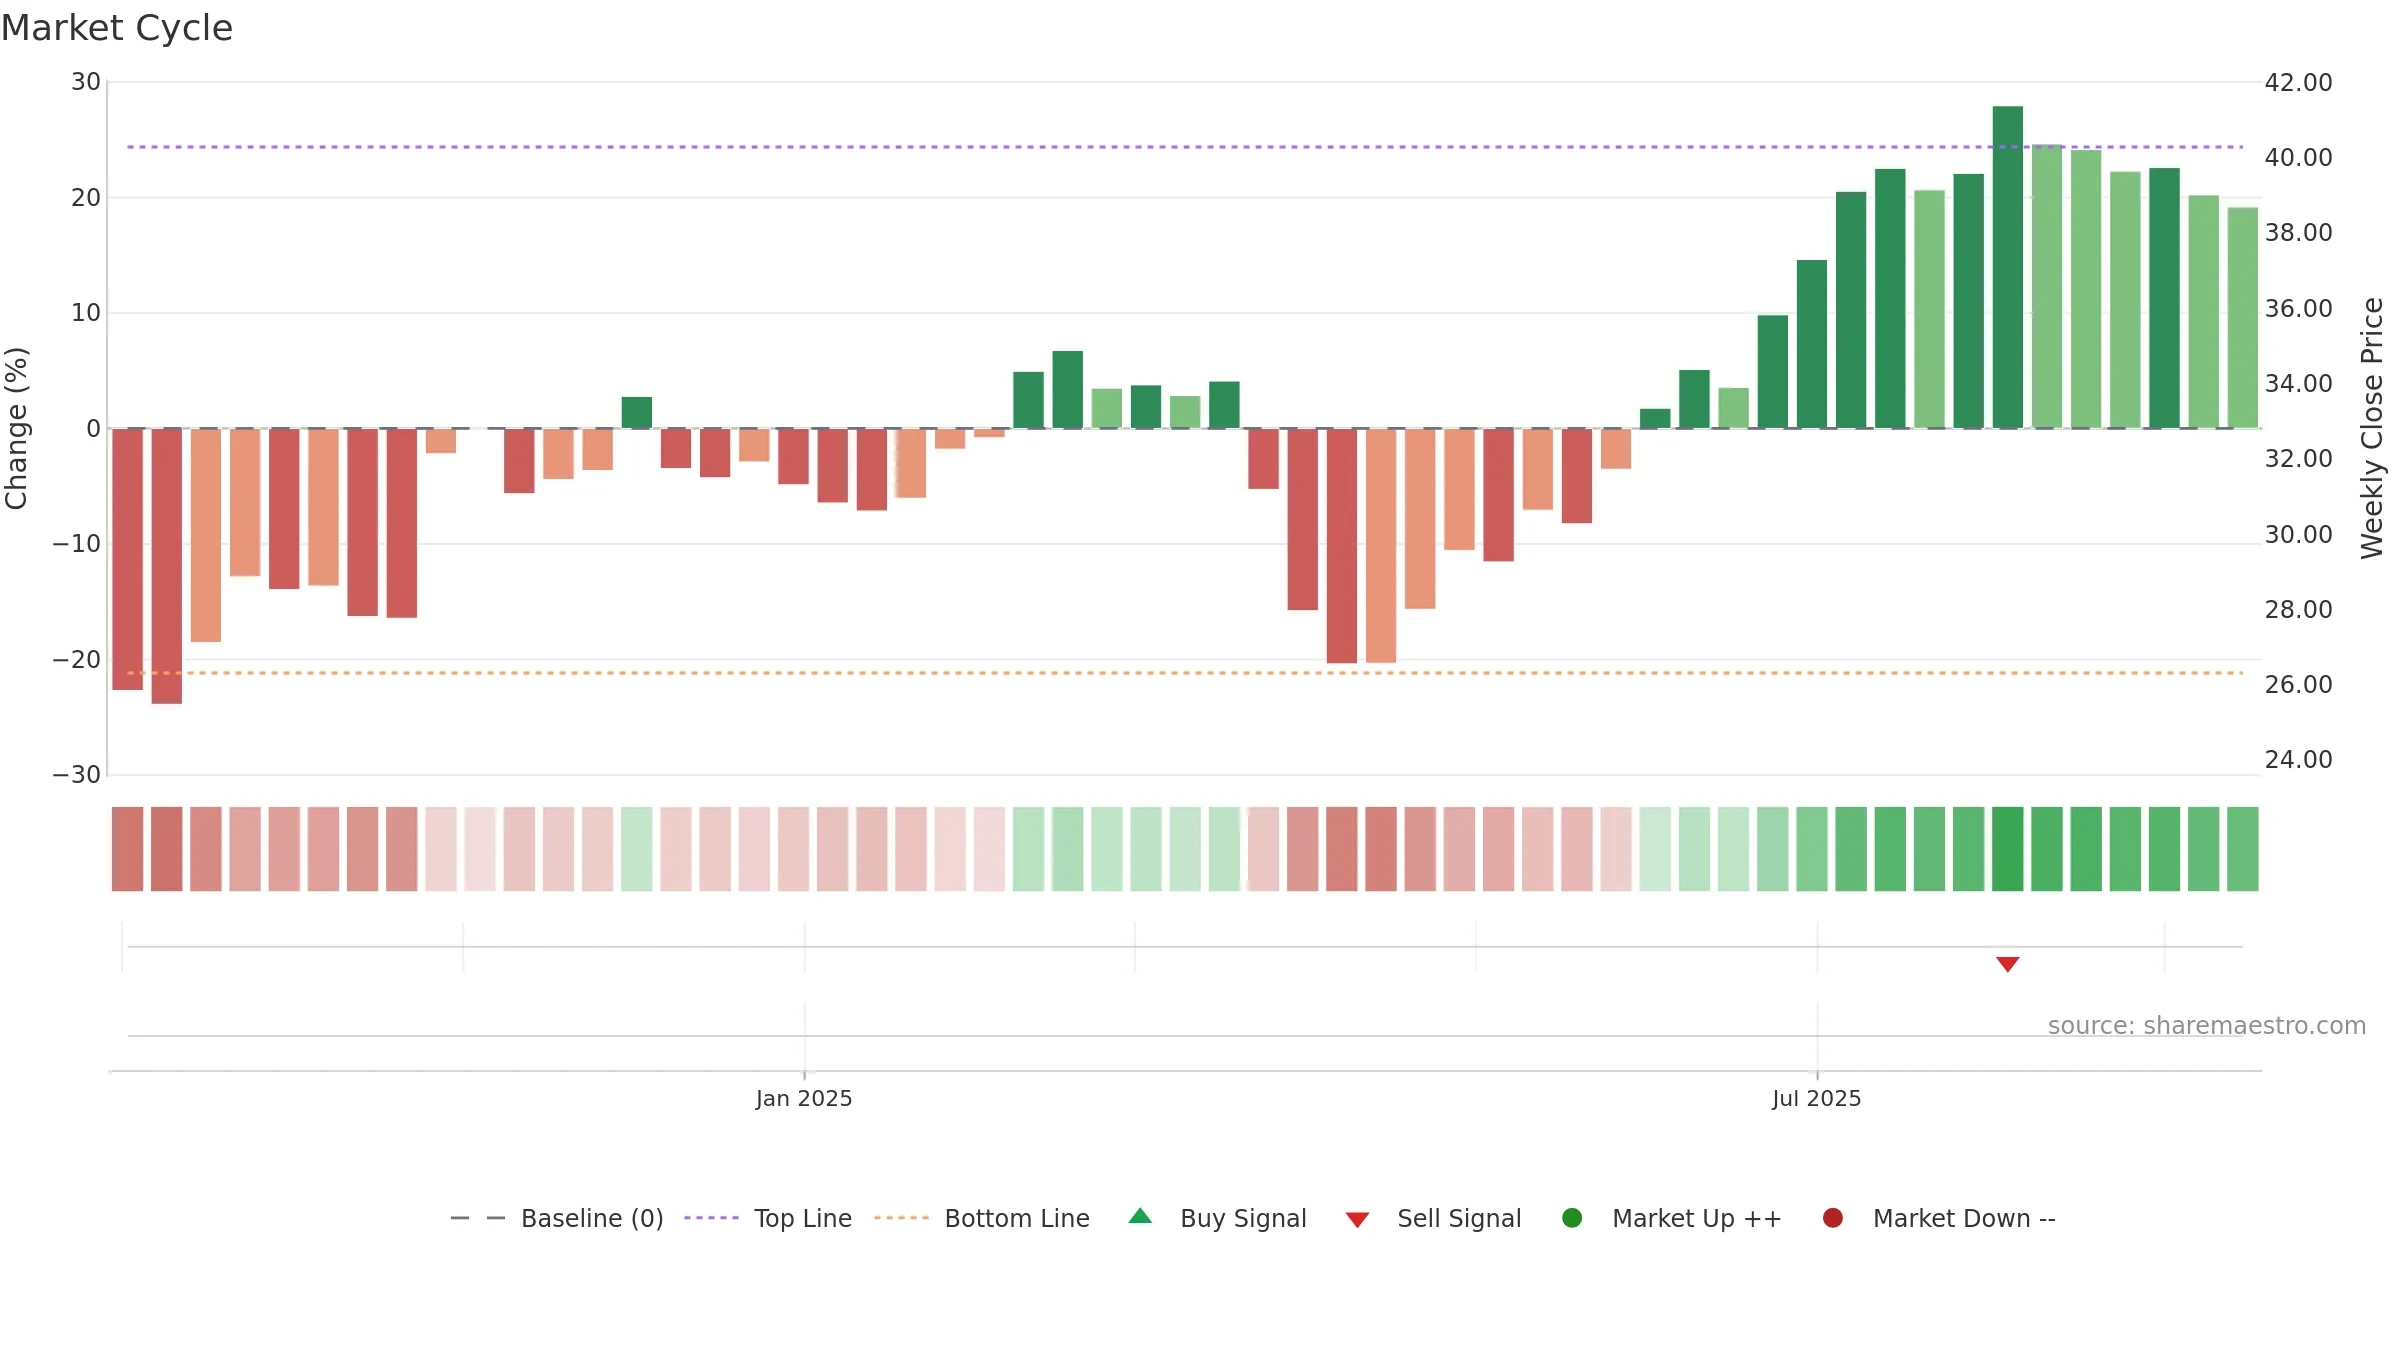Toggle the Market Up ++ legend entry
Screen dimensions: 2400x1350
coord(1671,1218)
